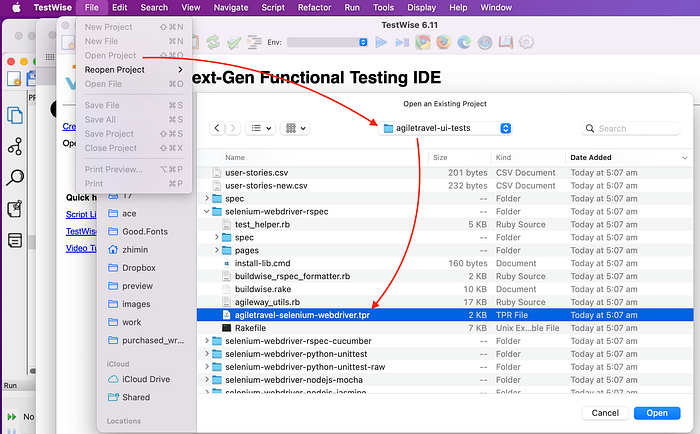Click the source control branch icon in sidebar
Image resolution: width=700 pixels, height=434 pixels.
[15, 146]
